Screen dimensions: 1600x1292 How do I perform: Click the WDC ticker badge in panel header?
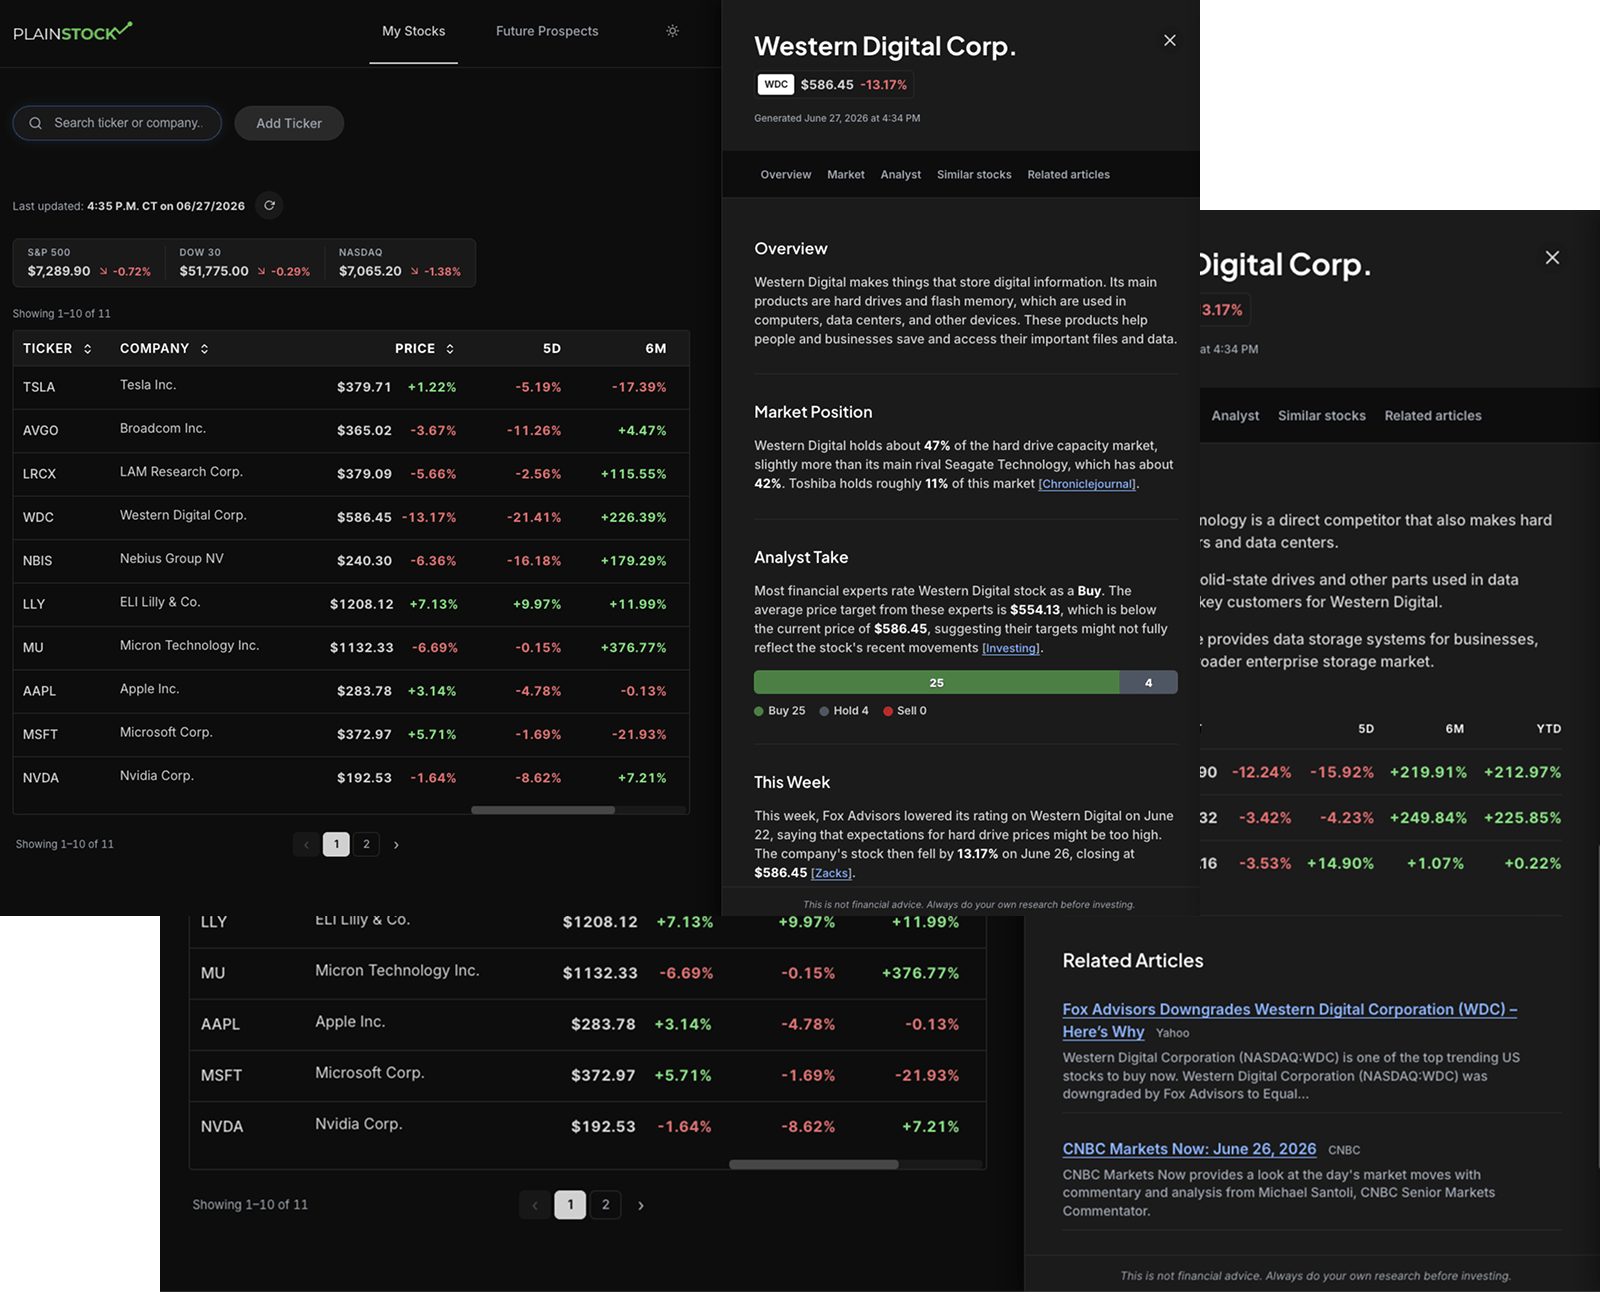point(776,85)
